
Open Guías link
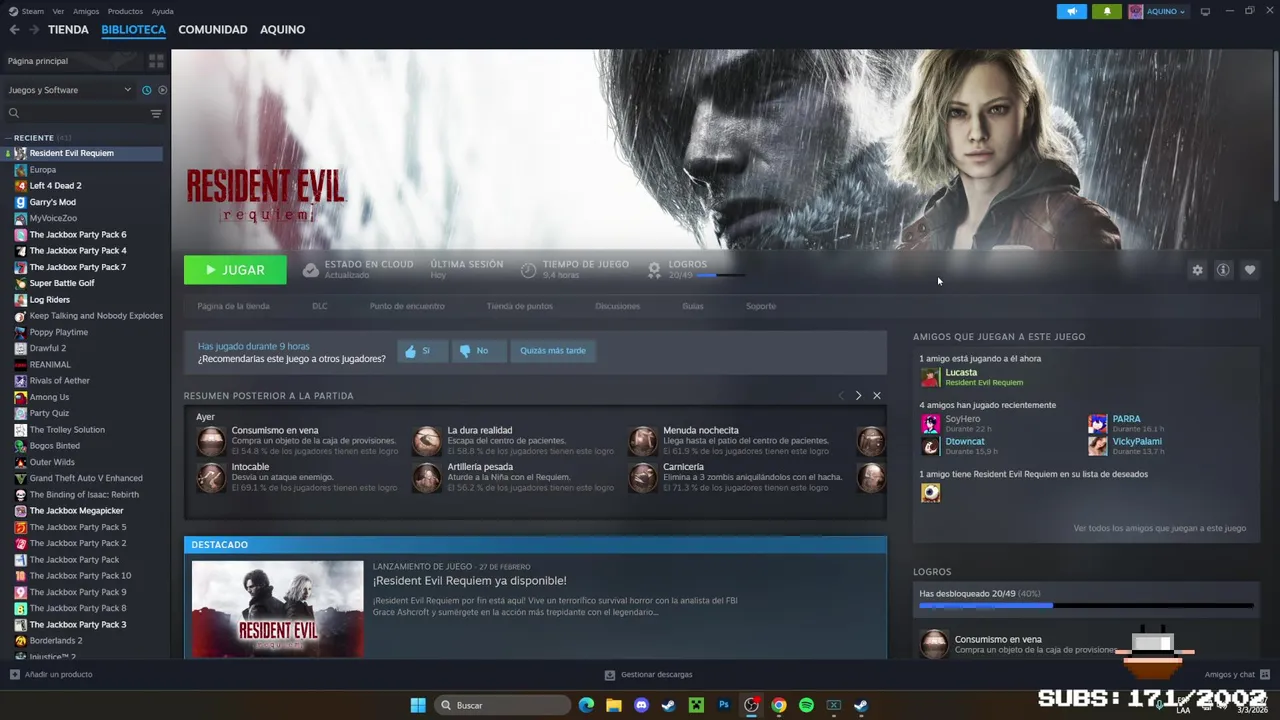coord(693,306)
